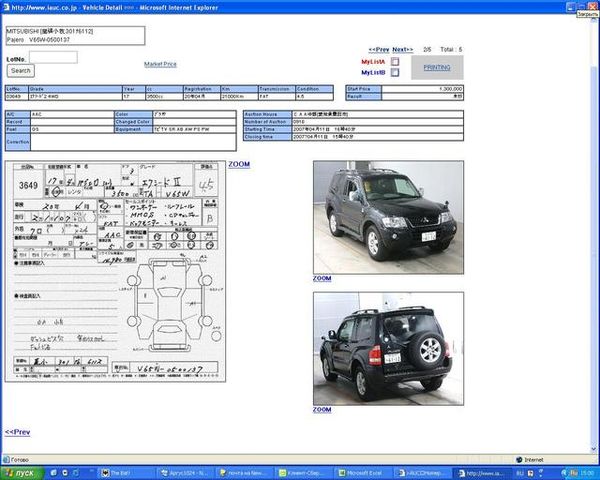Viewport: 600px width, 480px height.
Task: Select the Number of Auction value 0916
Action: pos(378,122)
